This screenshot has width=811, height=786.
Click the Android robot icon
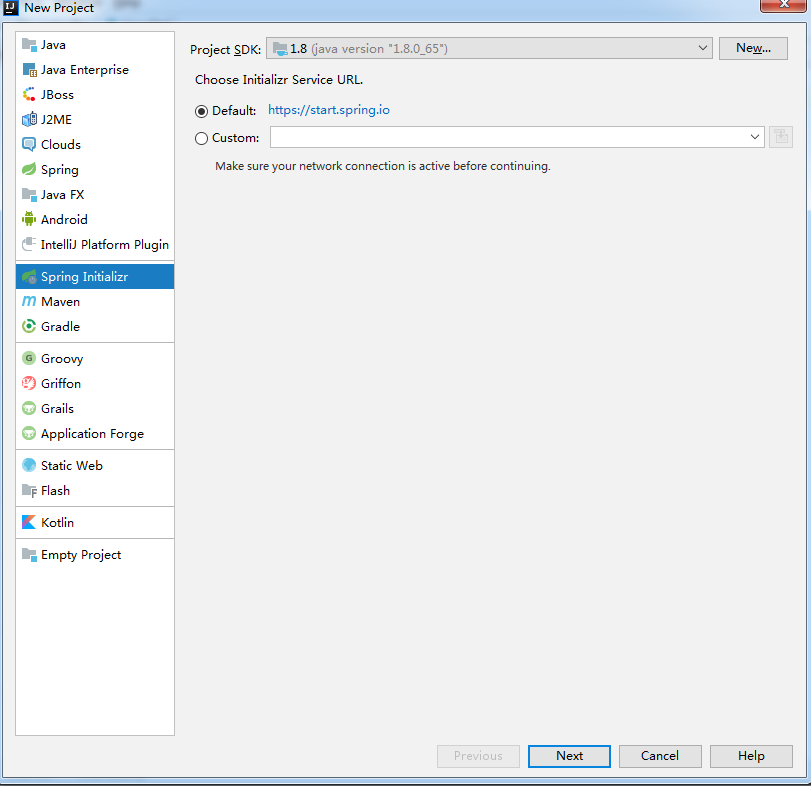click(29, 219)
